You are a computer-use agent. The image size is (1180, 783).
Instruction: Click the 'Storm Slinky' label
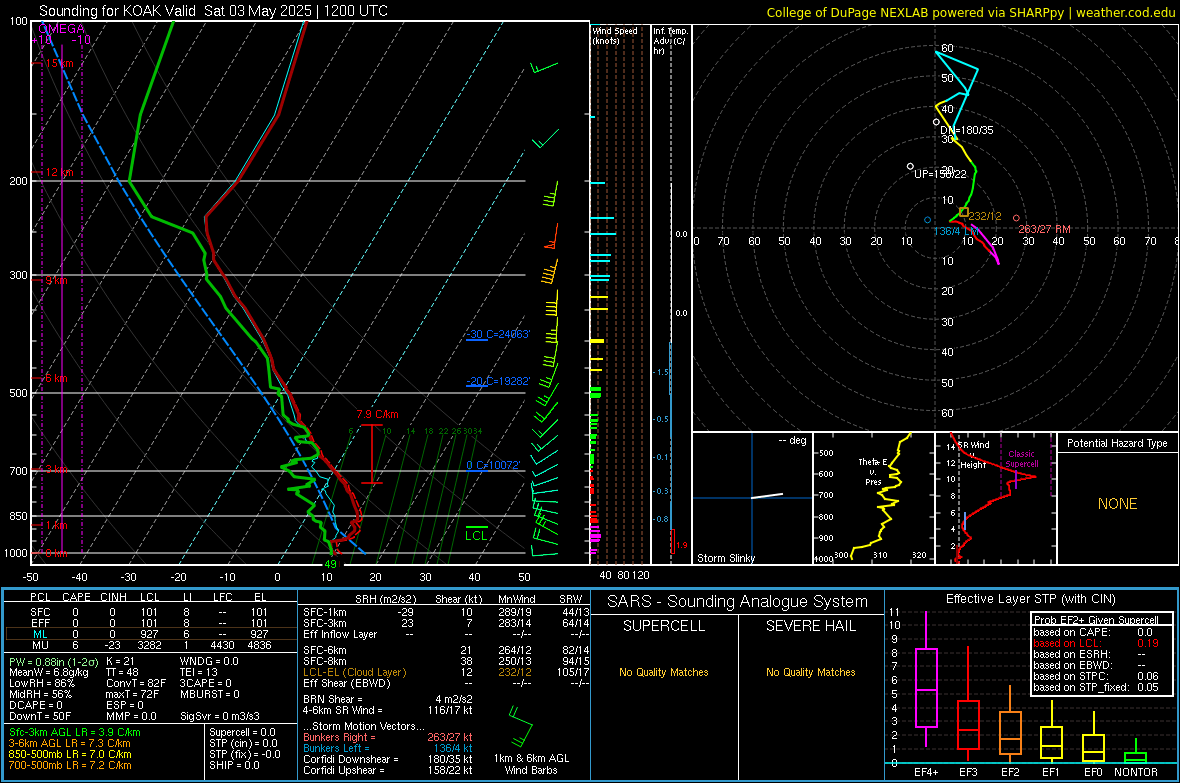[725, 558]
